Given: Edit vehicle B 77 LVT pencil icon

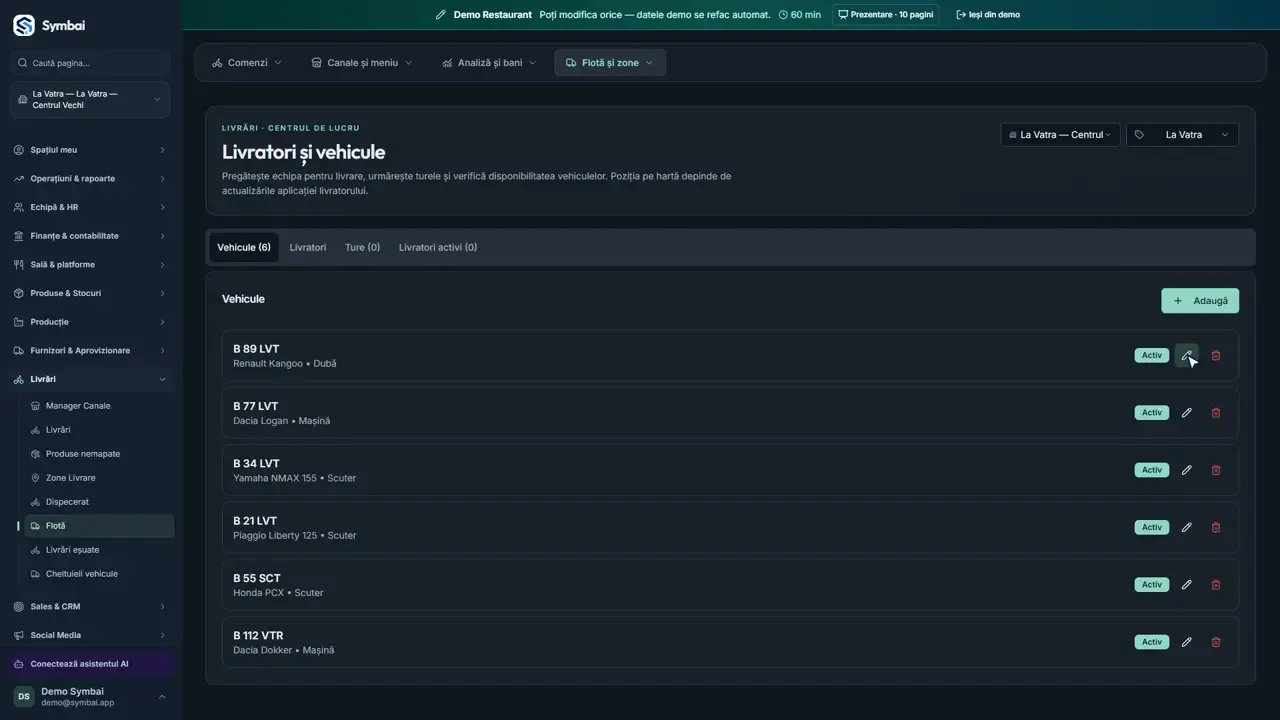Looking at the screenshot, I should click(x=1187, y=412).
